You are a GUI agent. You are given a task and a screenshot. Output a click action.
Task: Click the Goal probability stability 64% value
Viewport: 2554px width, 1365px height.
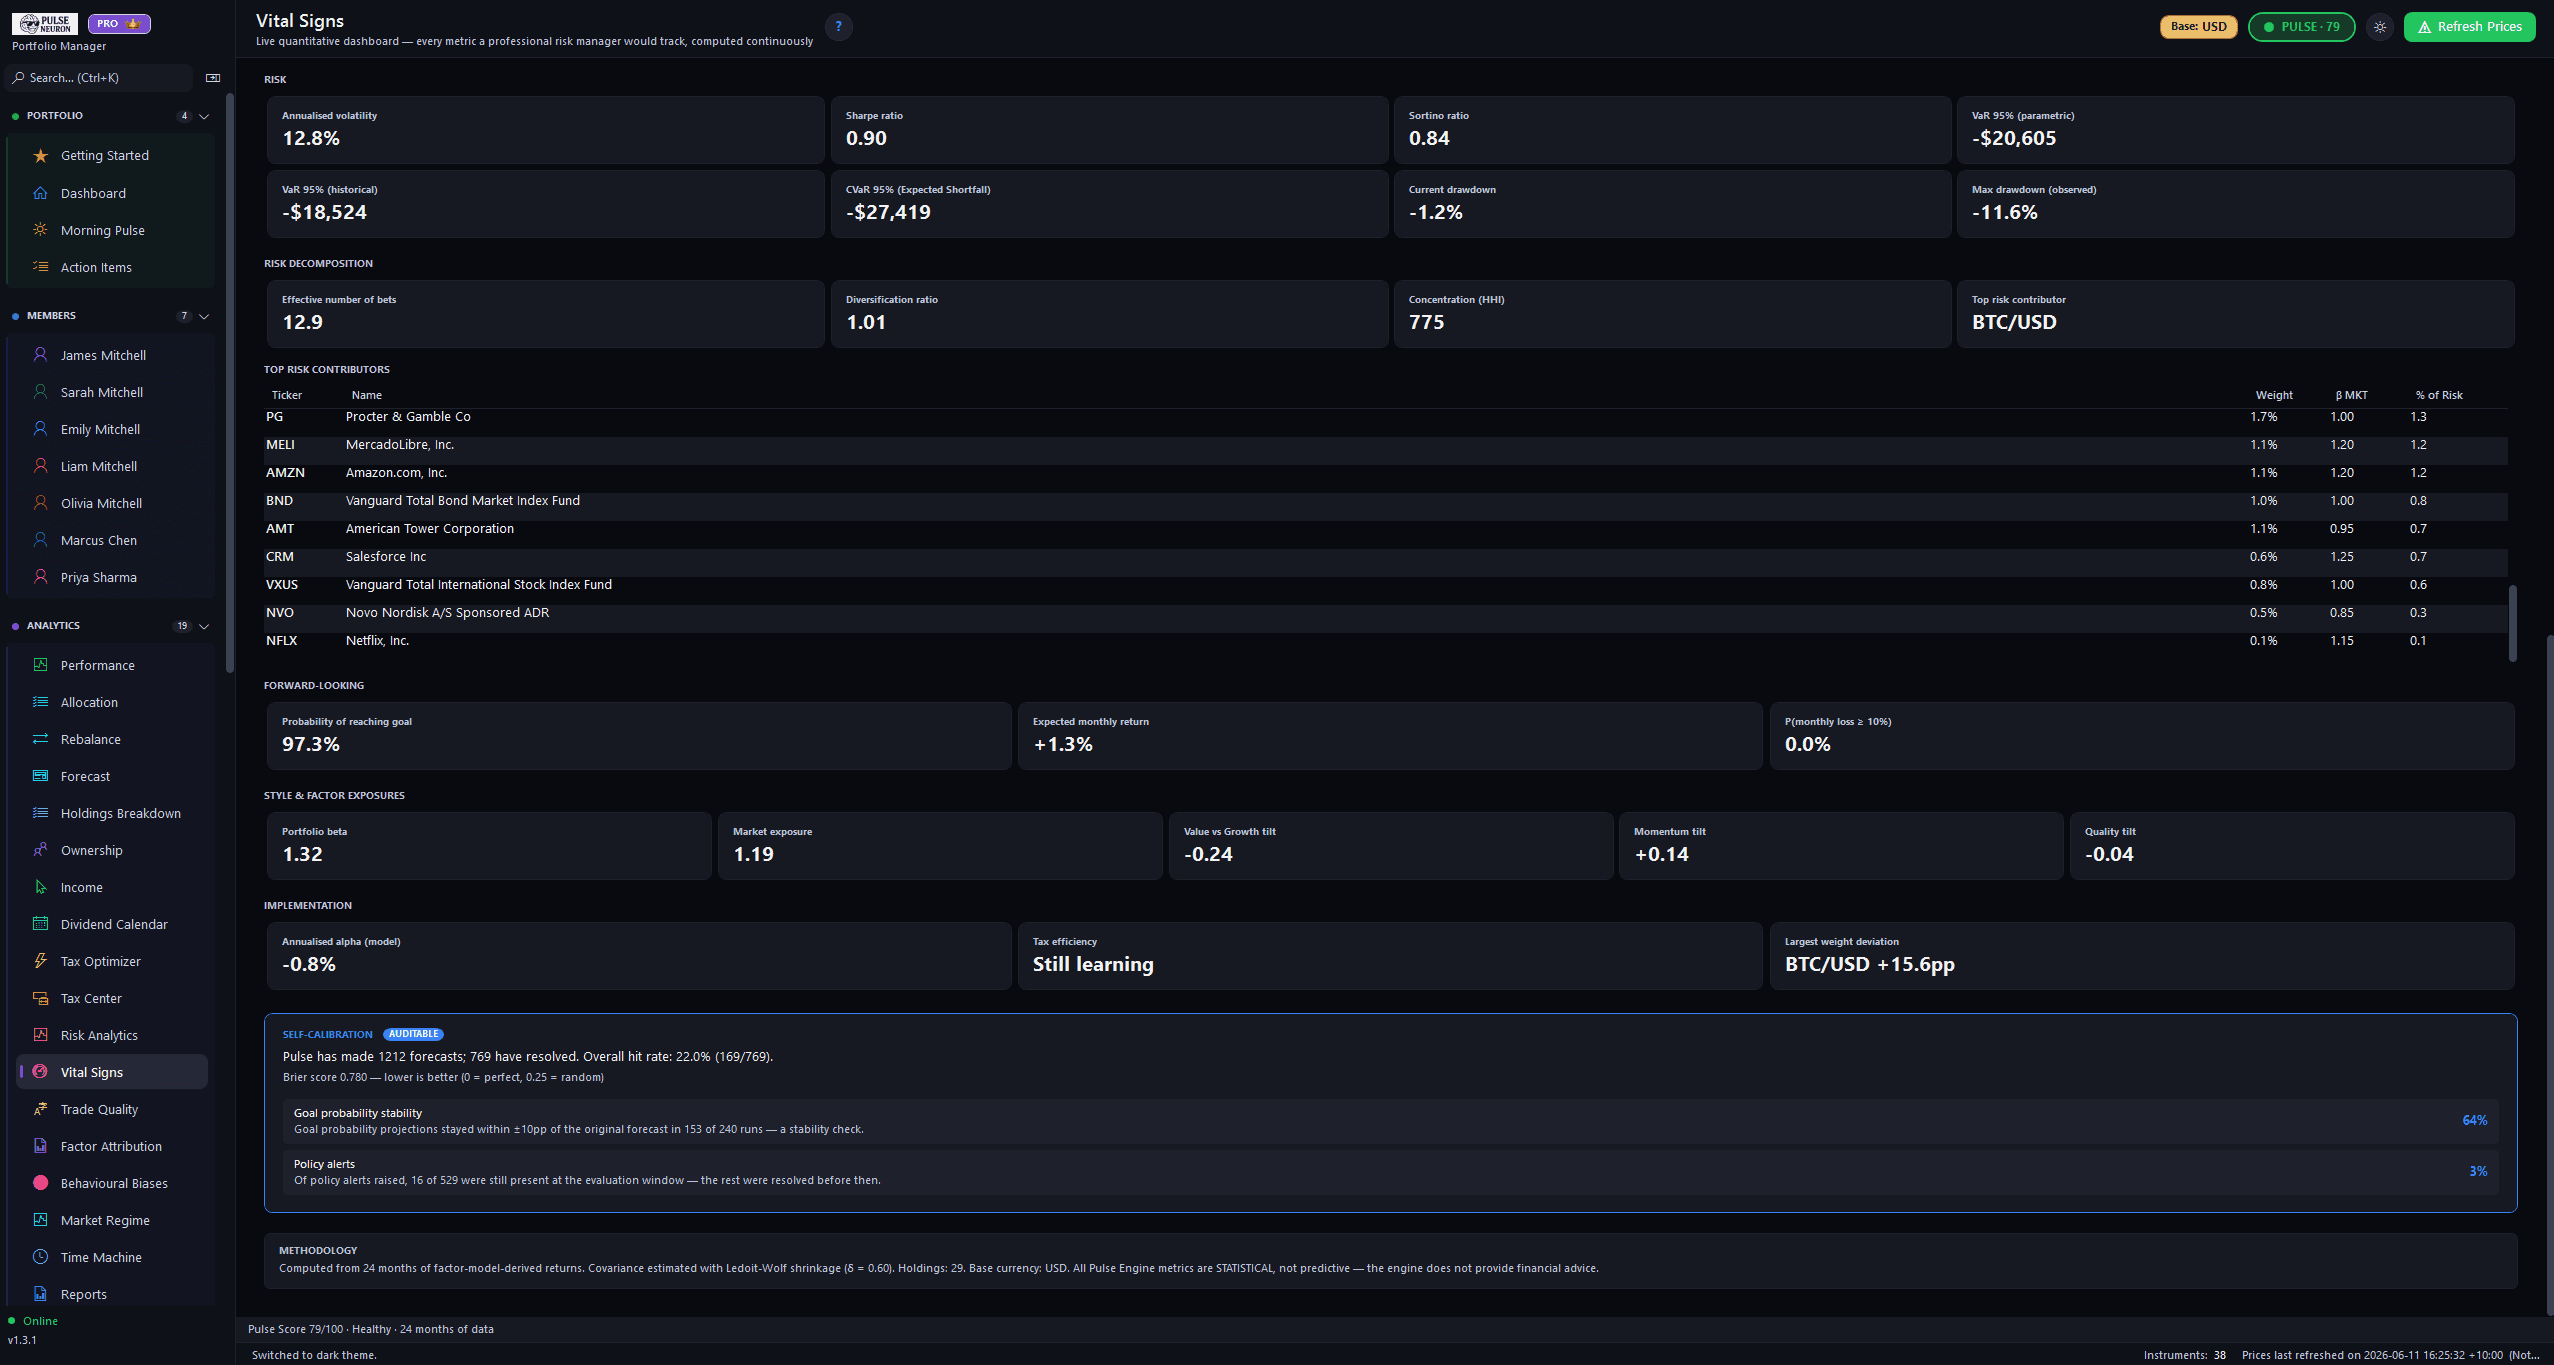[2474, 1120]
